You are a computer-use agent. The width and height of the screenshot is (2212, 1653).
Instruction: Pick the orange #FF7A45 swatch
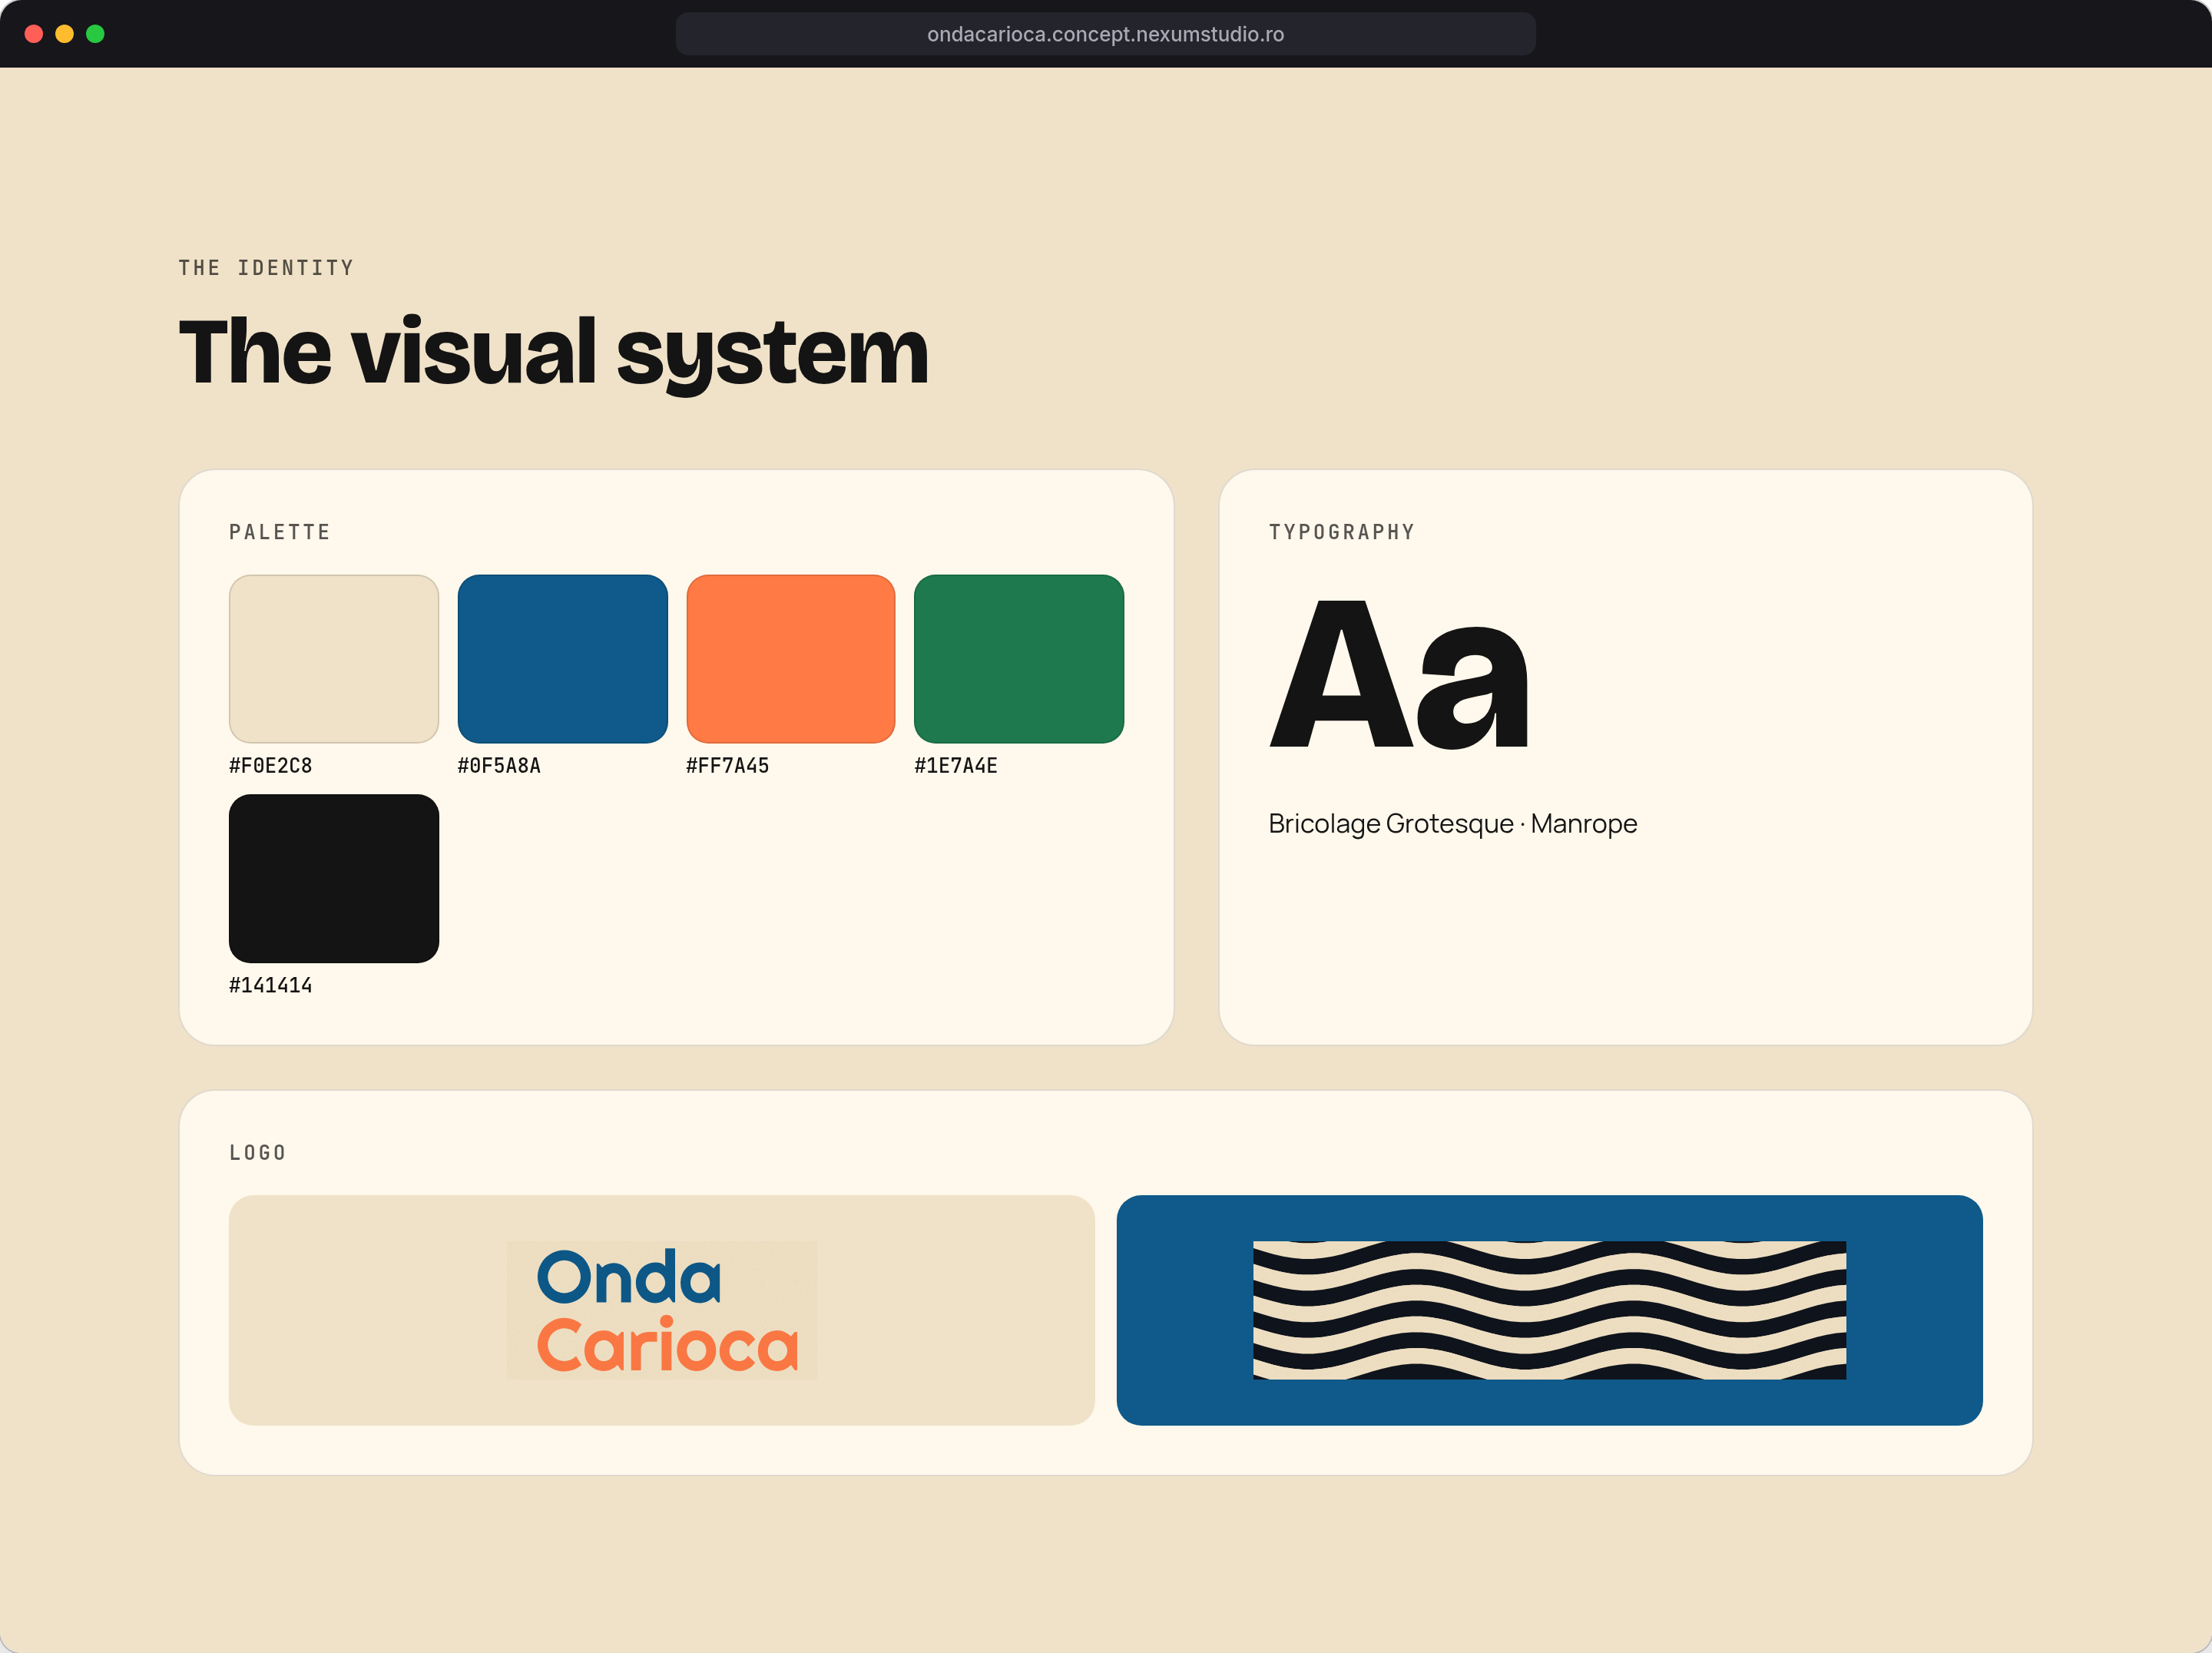click(790, 658)
